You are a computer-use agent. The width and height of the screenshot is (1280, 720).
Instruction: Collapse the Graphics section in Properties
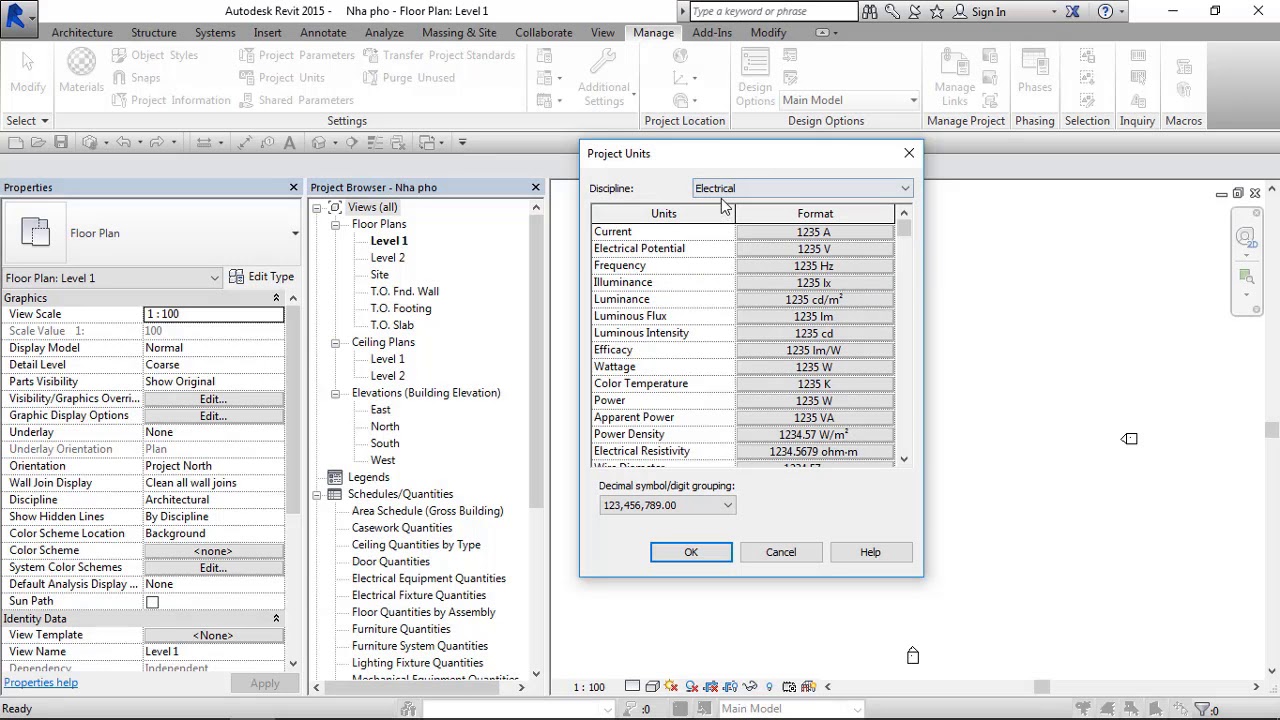click(276, 298)
